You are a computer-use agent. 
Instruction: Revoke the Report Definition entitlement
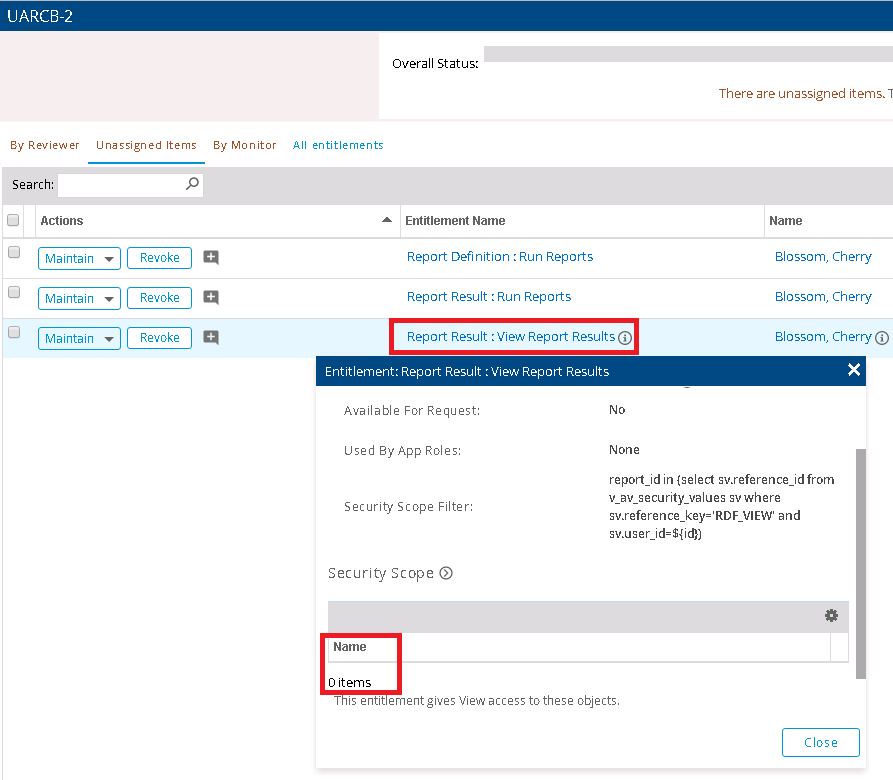[x=159, y=258]
